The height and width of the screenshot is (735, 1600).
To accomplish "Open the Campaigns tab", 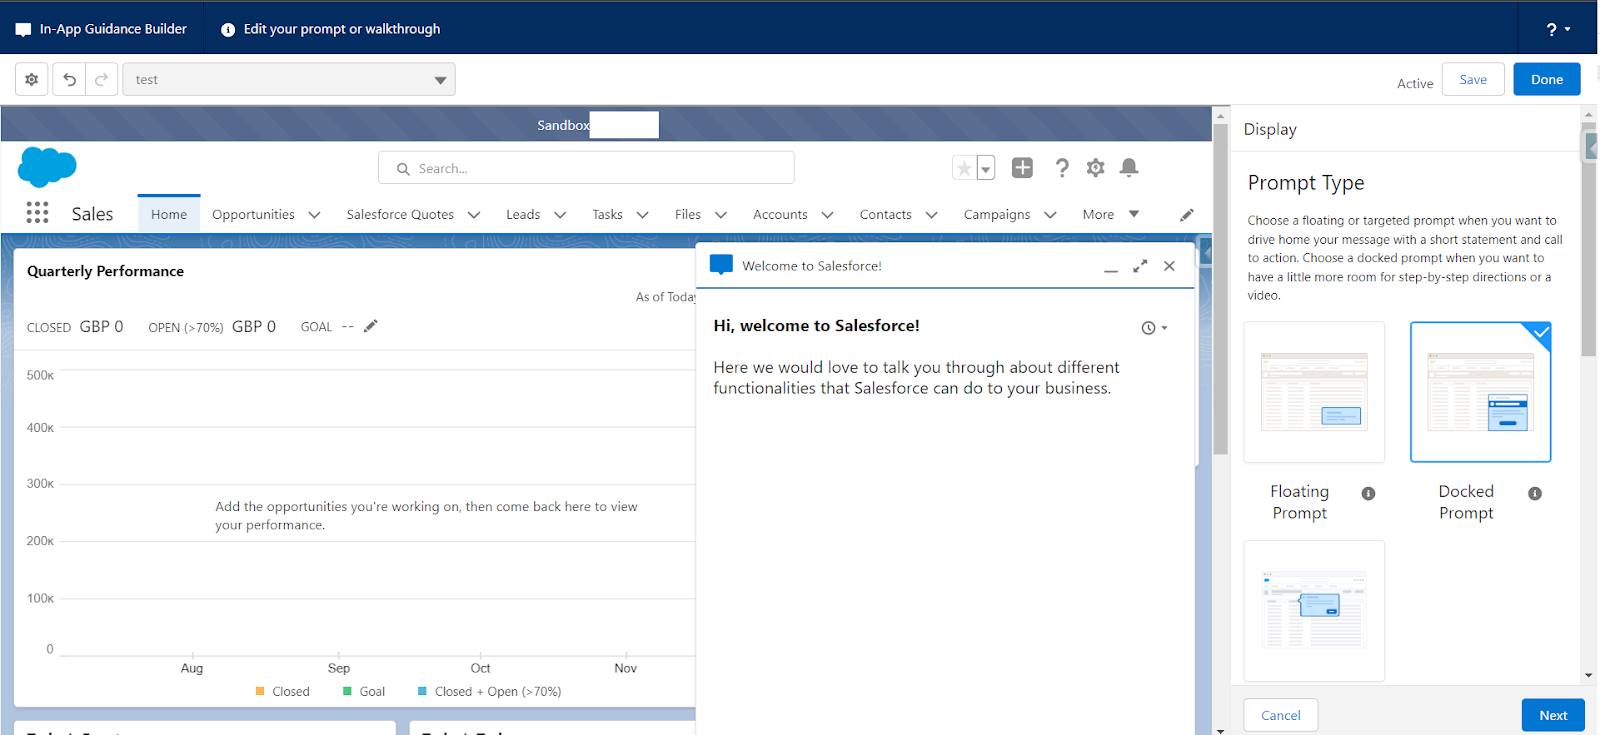I will [x=997, y=214].
